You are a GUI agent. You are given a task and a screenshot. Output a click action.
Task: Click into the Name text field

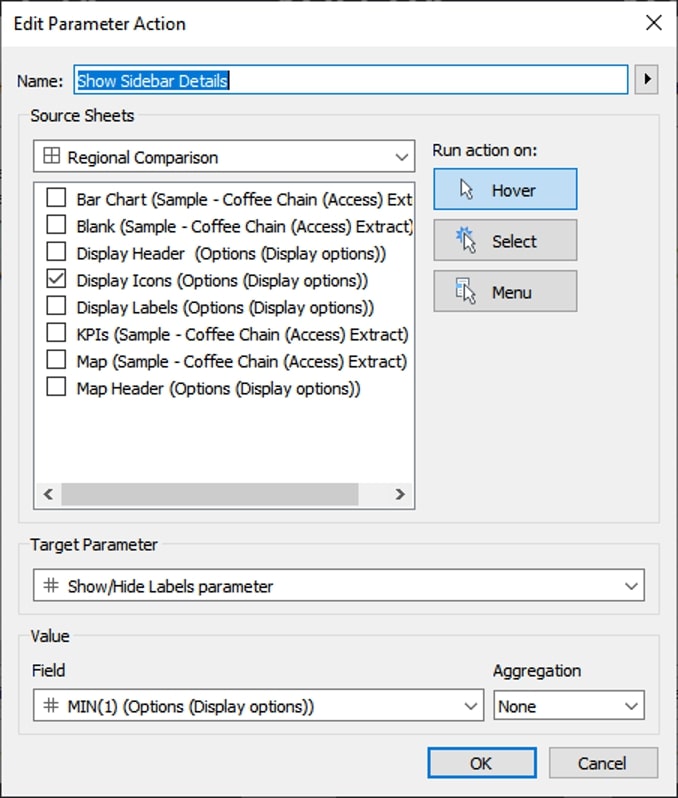(351, 79)
